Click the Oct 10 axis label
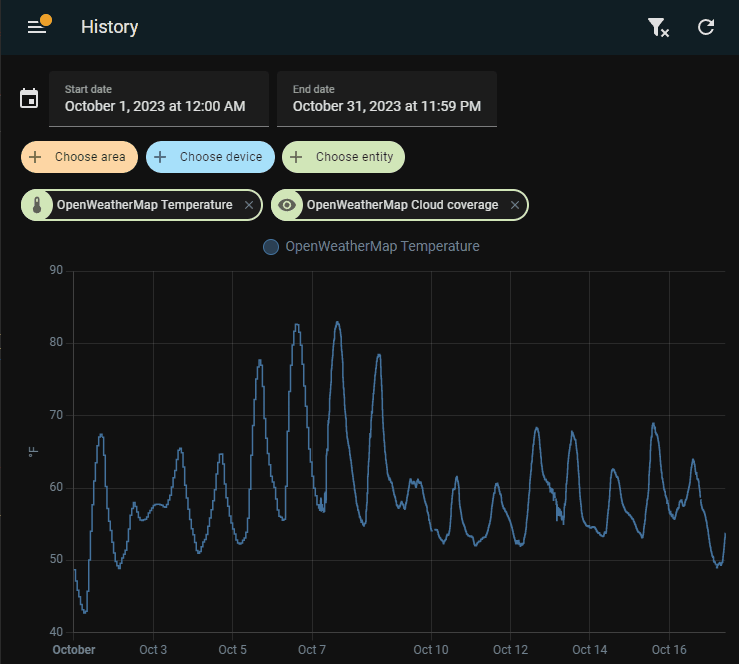The image size is (739, 664). (431, 650)
